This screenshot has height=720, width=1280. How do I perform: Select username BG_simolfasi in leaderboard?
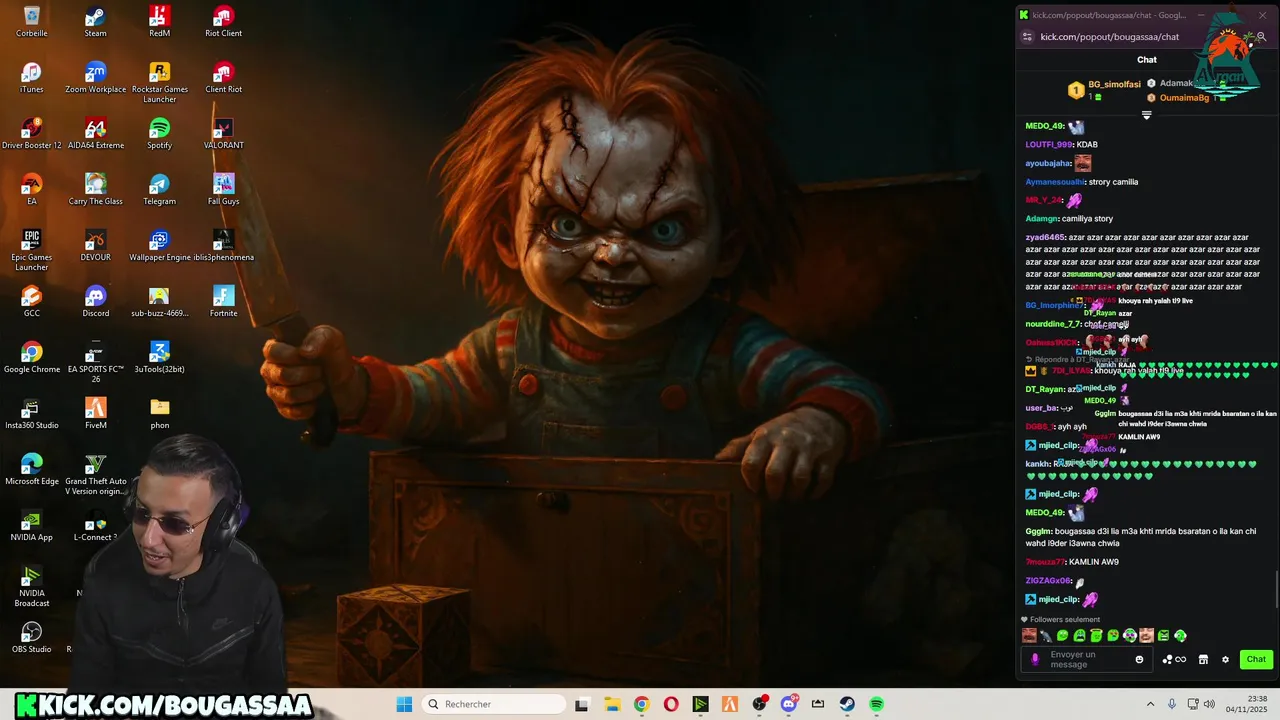(x=1114, y=84)
